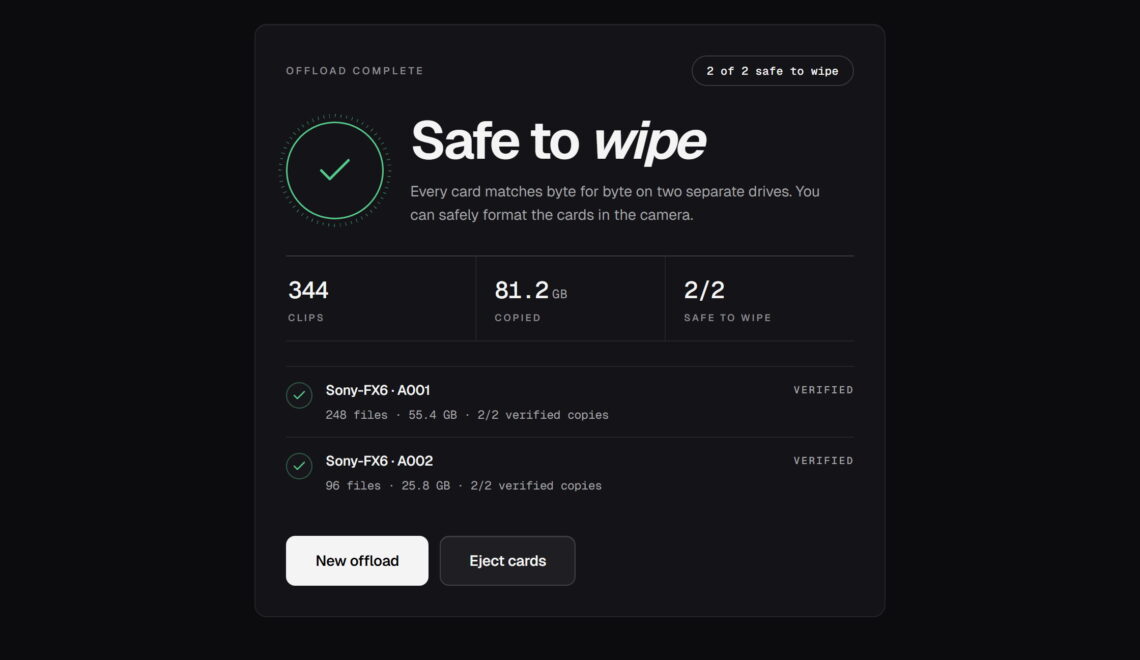Click the byte-for-byte match description text
1140x660 pixels.
[615, 204]
